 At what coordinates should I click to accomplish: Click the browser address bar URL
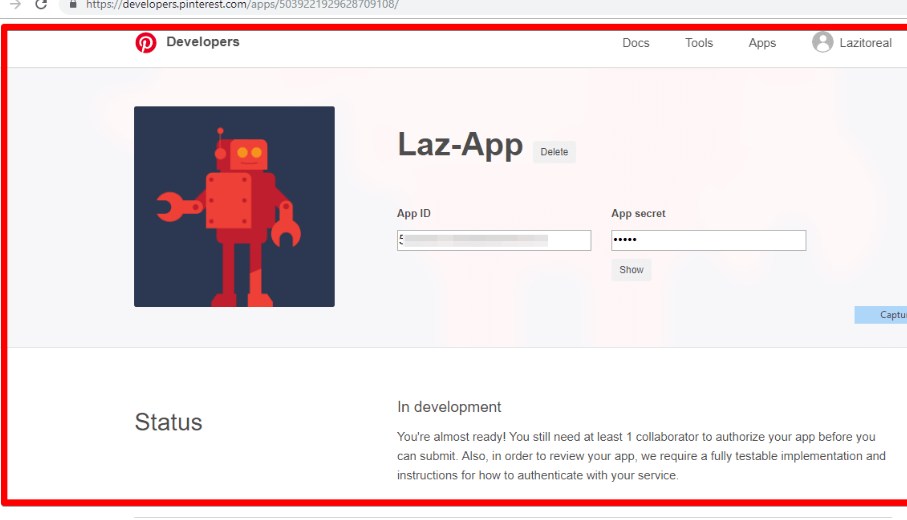pyautogui.click(x=242, y=5)
